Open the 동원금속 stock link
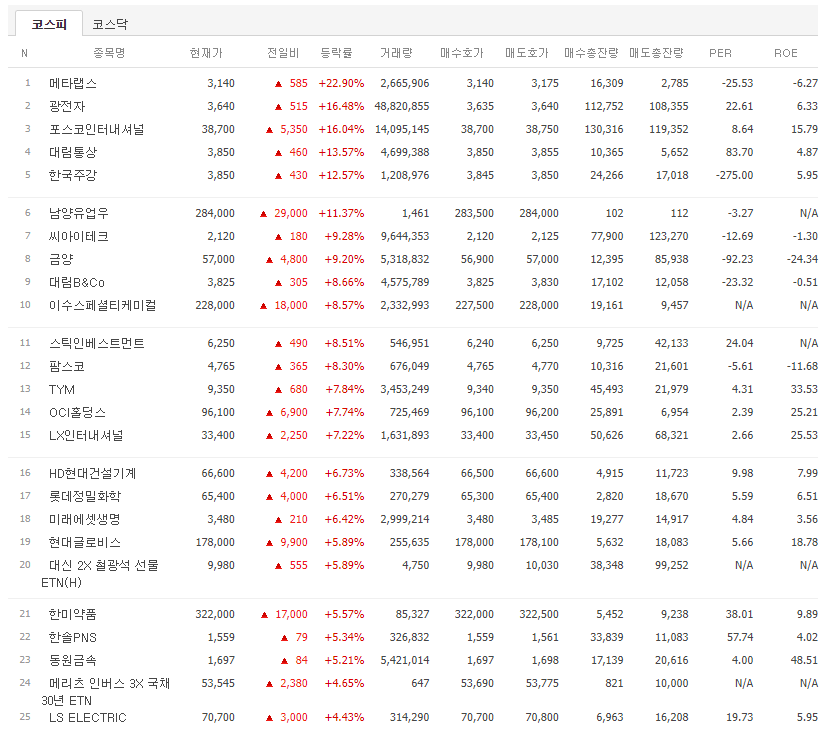833x733 pixels. click(x=73, y=660)
